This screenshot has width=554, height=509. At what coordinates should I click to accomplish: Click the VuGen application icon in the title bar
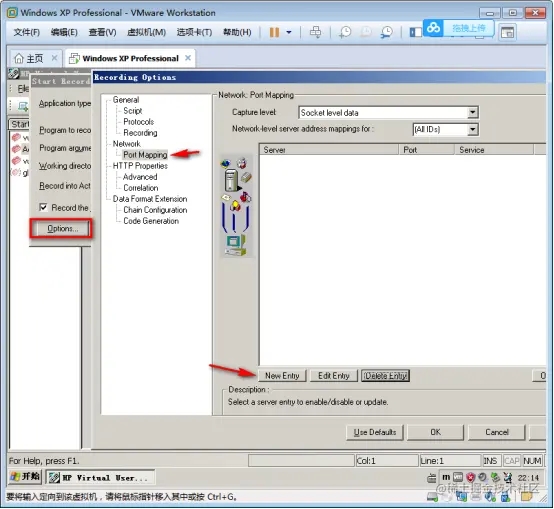[x=14, y=74]
